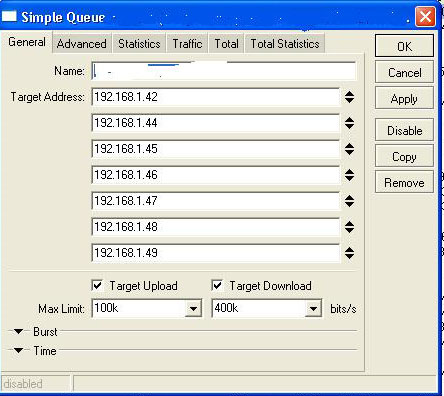Viewport: 444px width, 396px height.
Task: Open the download Max Limit 400k dropdown
Action: tap(313, 308)
